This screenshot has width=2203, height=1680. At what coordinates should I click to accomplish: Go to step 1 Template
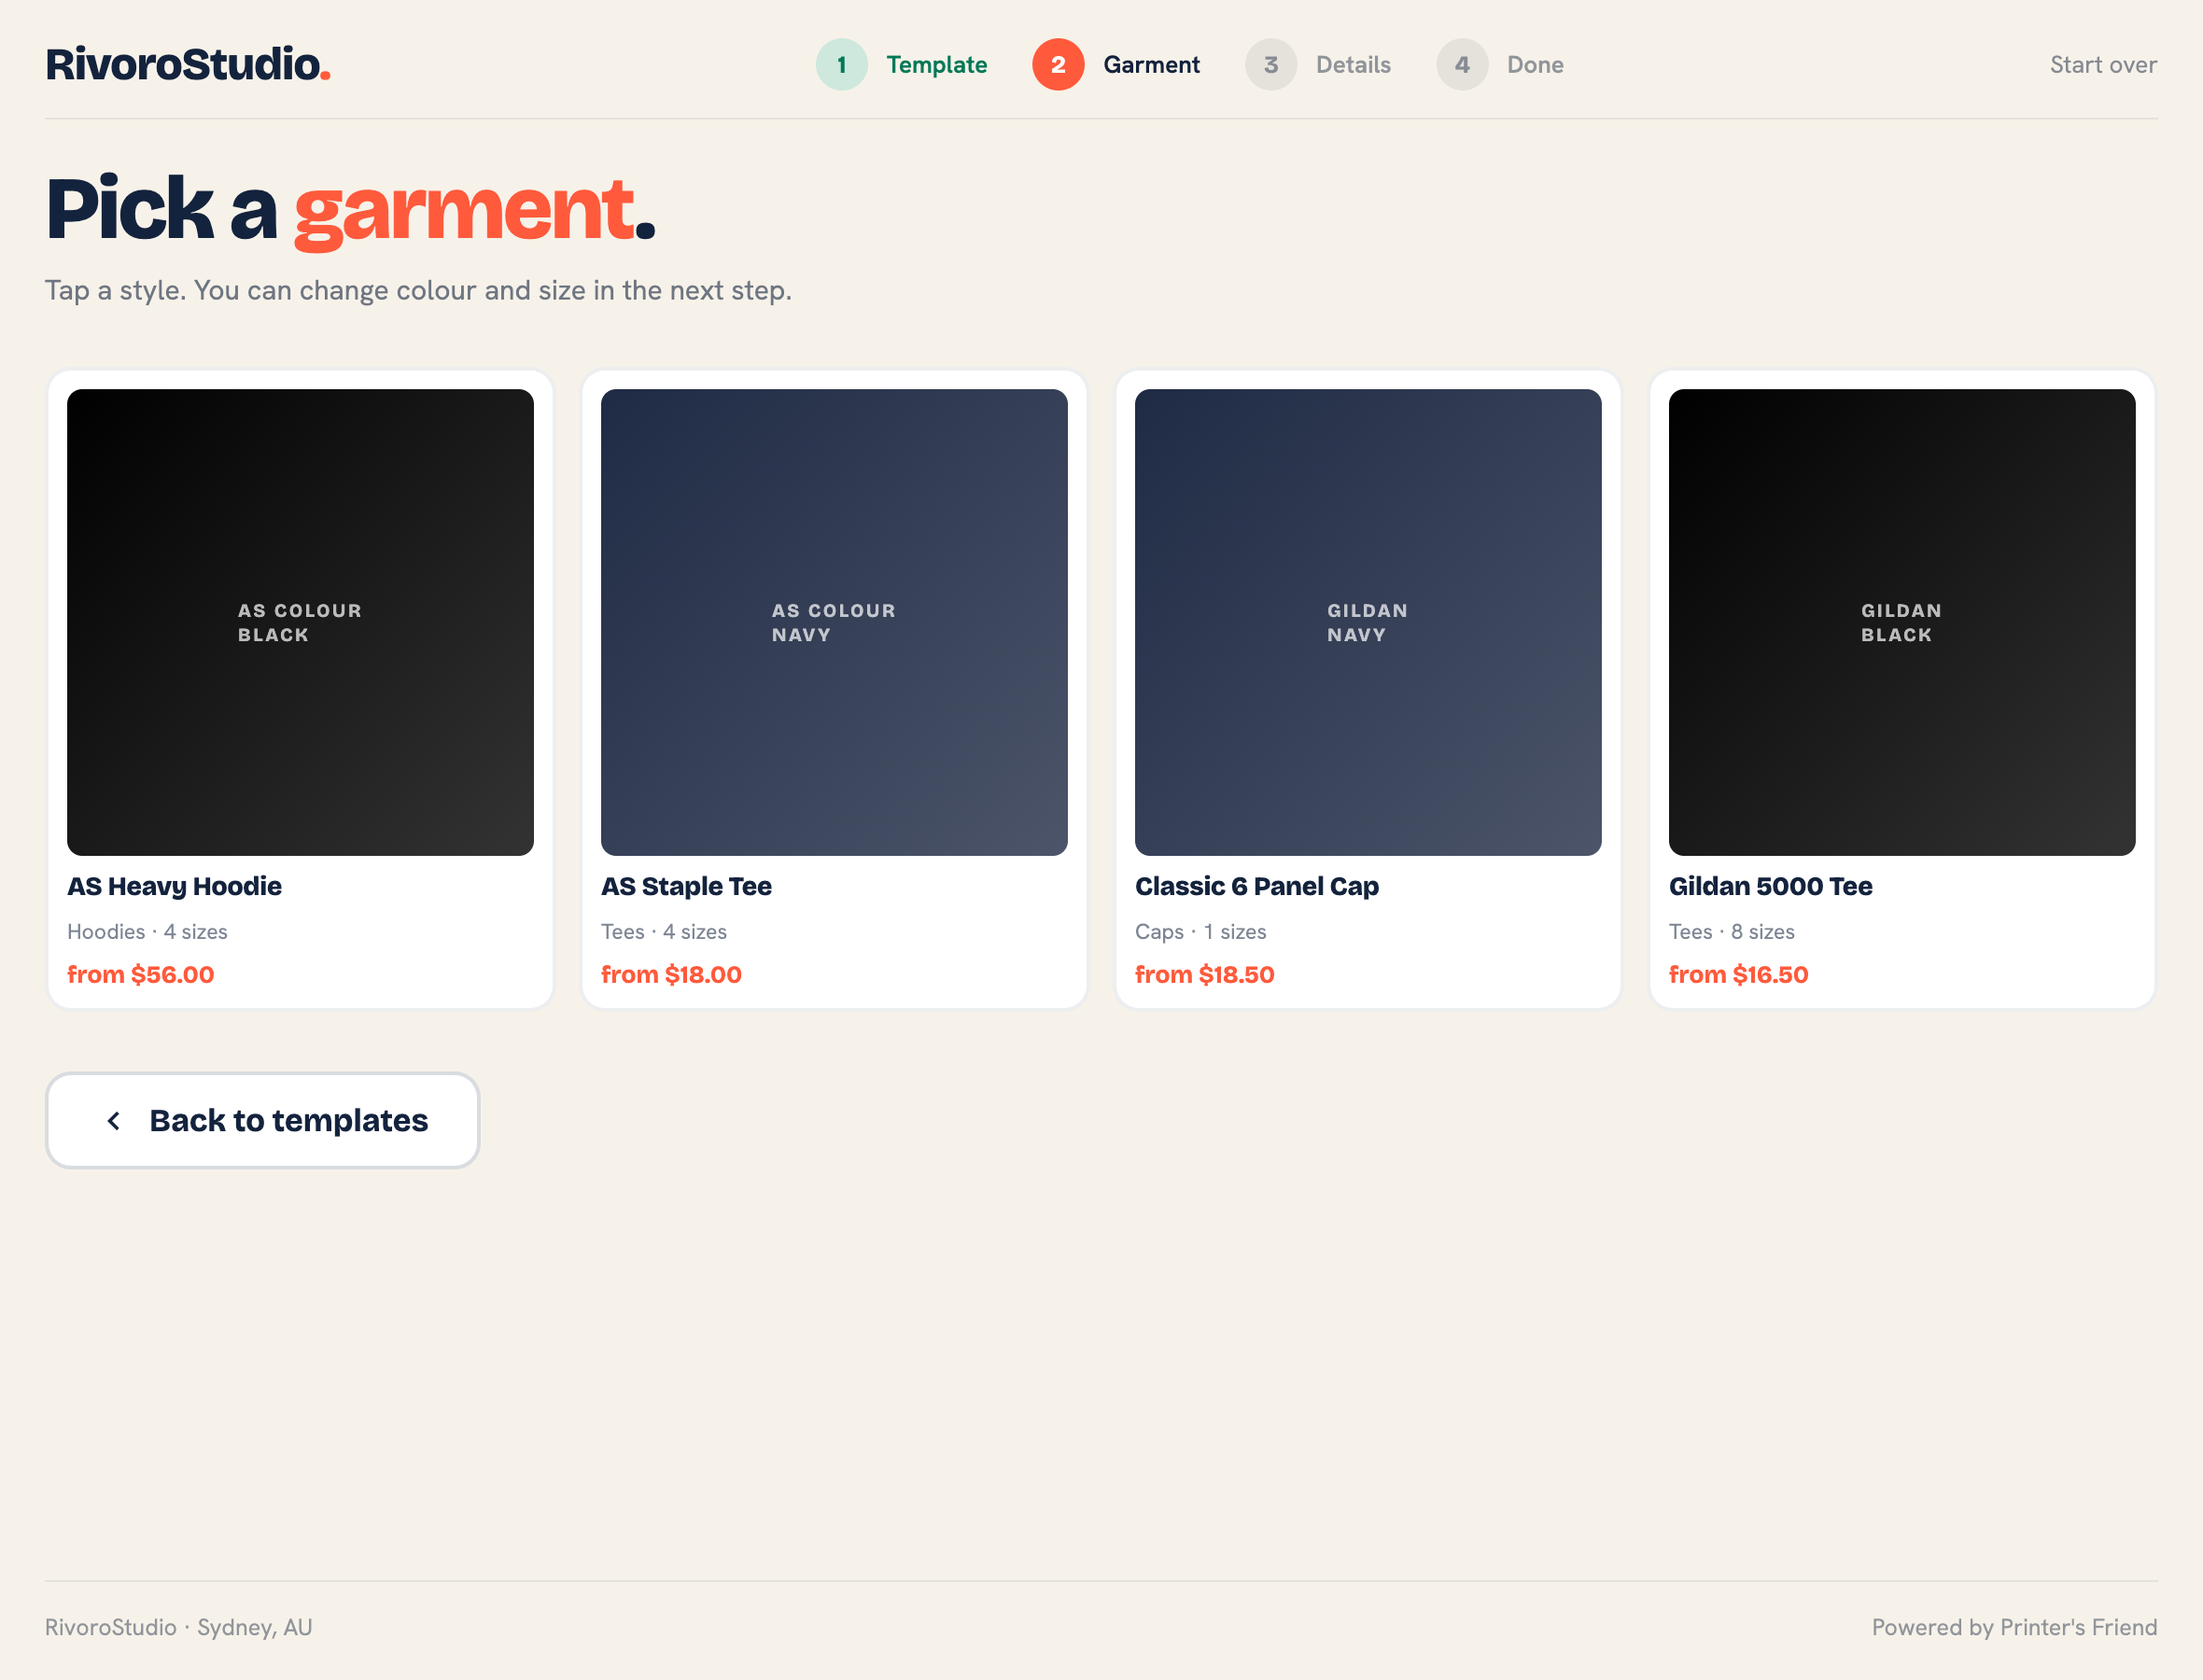pos(902,65)
